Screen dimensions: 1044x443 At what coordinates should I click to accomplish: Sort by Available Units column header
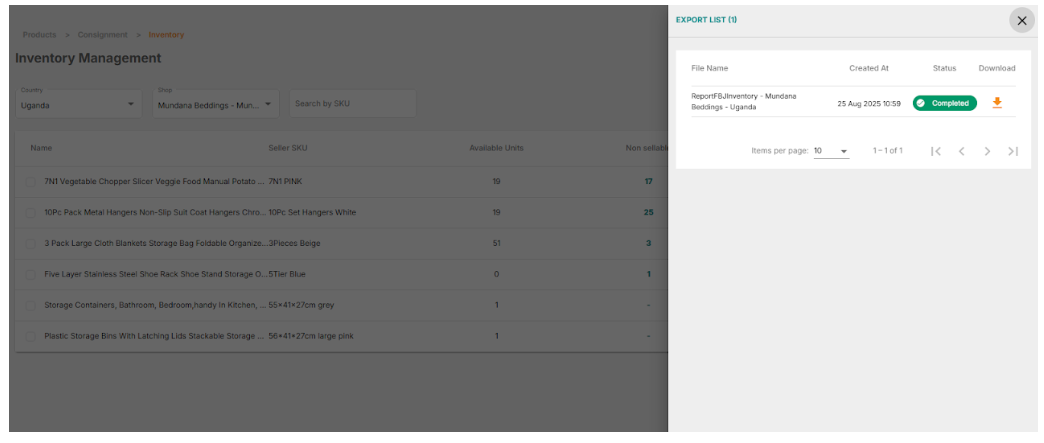(496, 148)
